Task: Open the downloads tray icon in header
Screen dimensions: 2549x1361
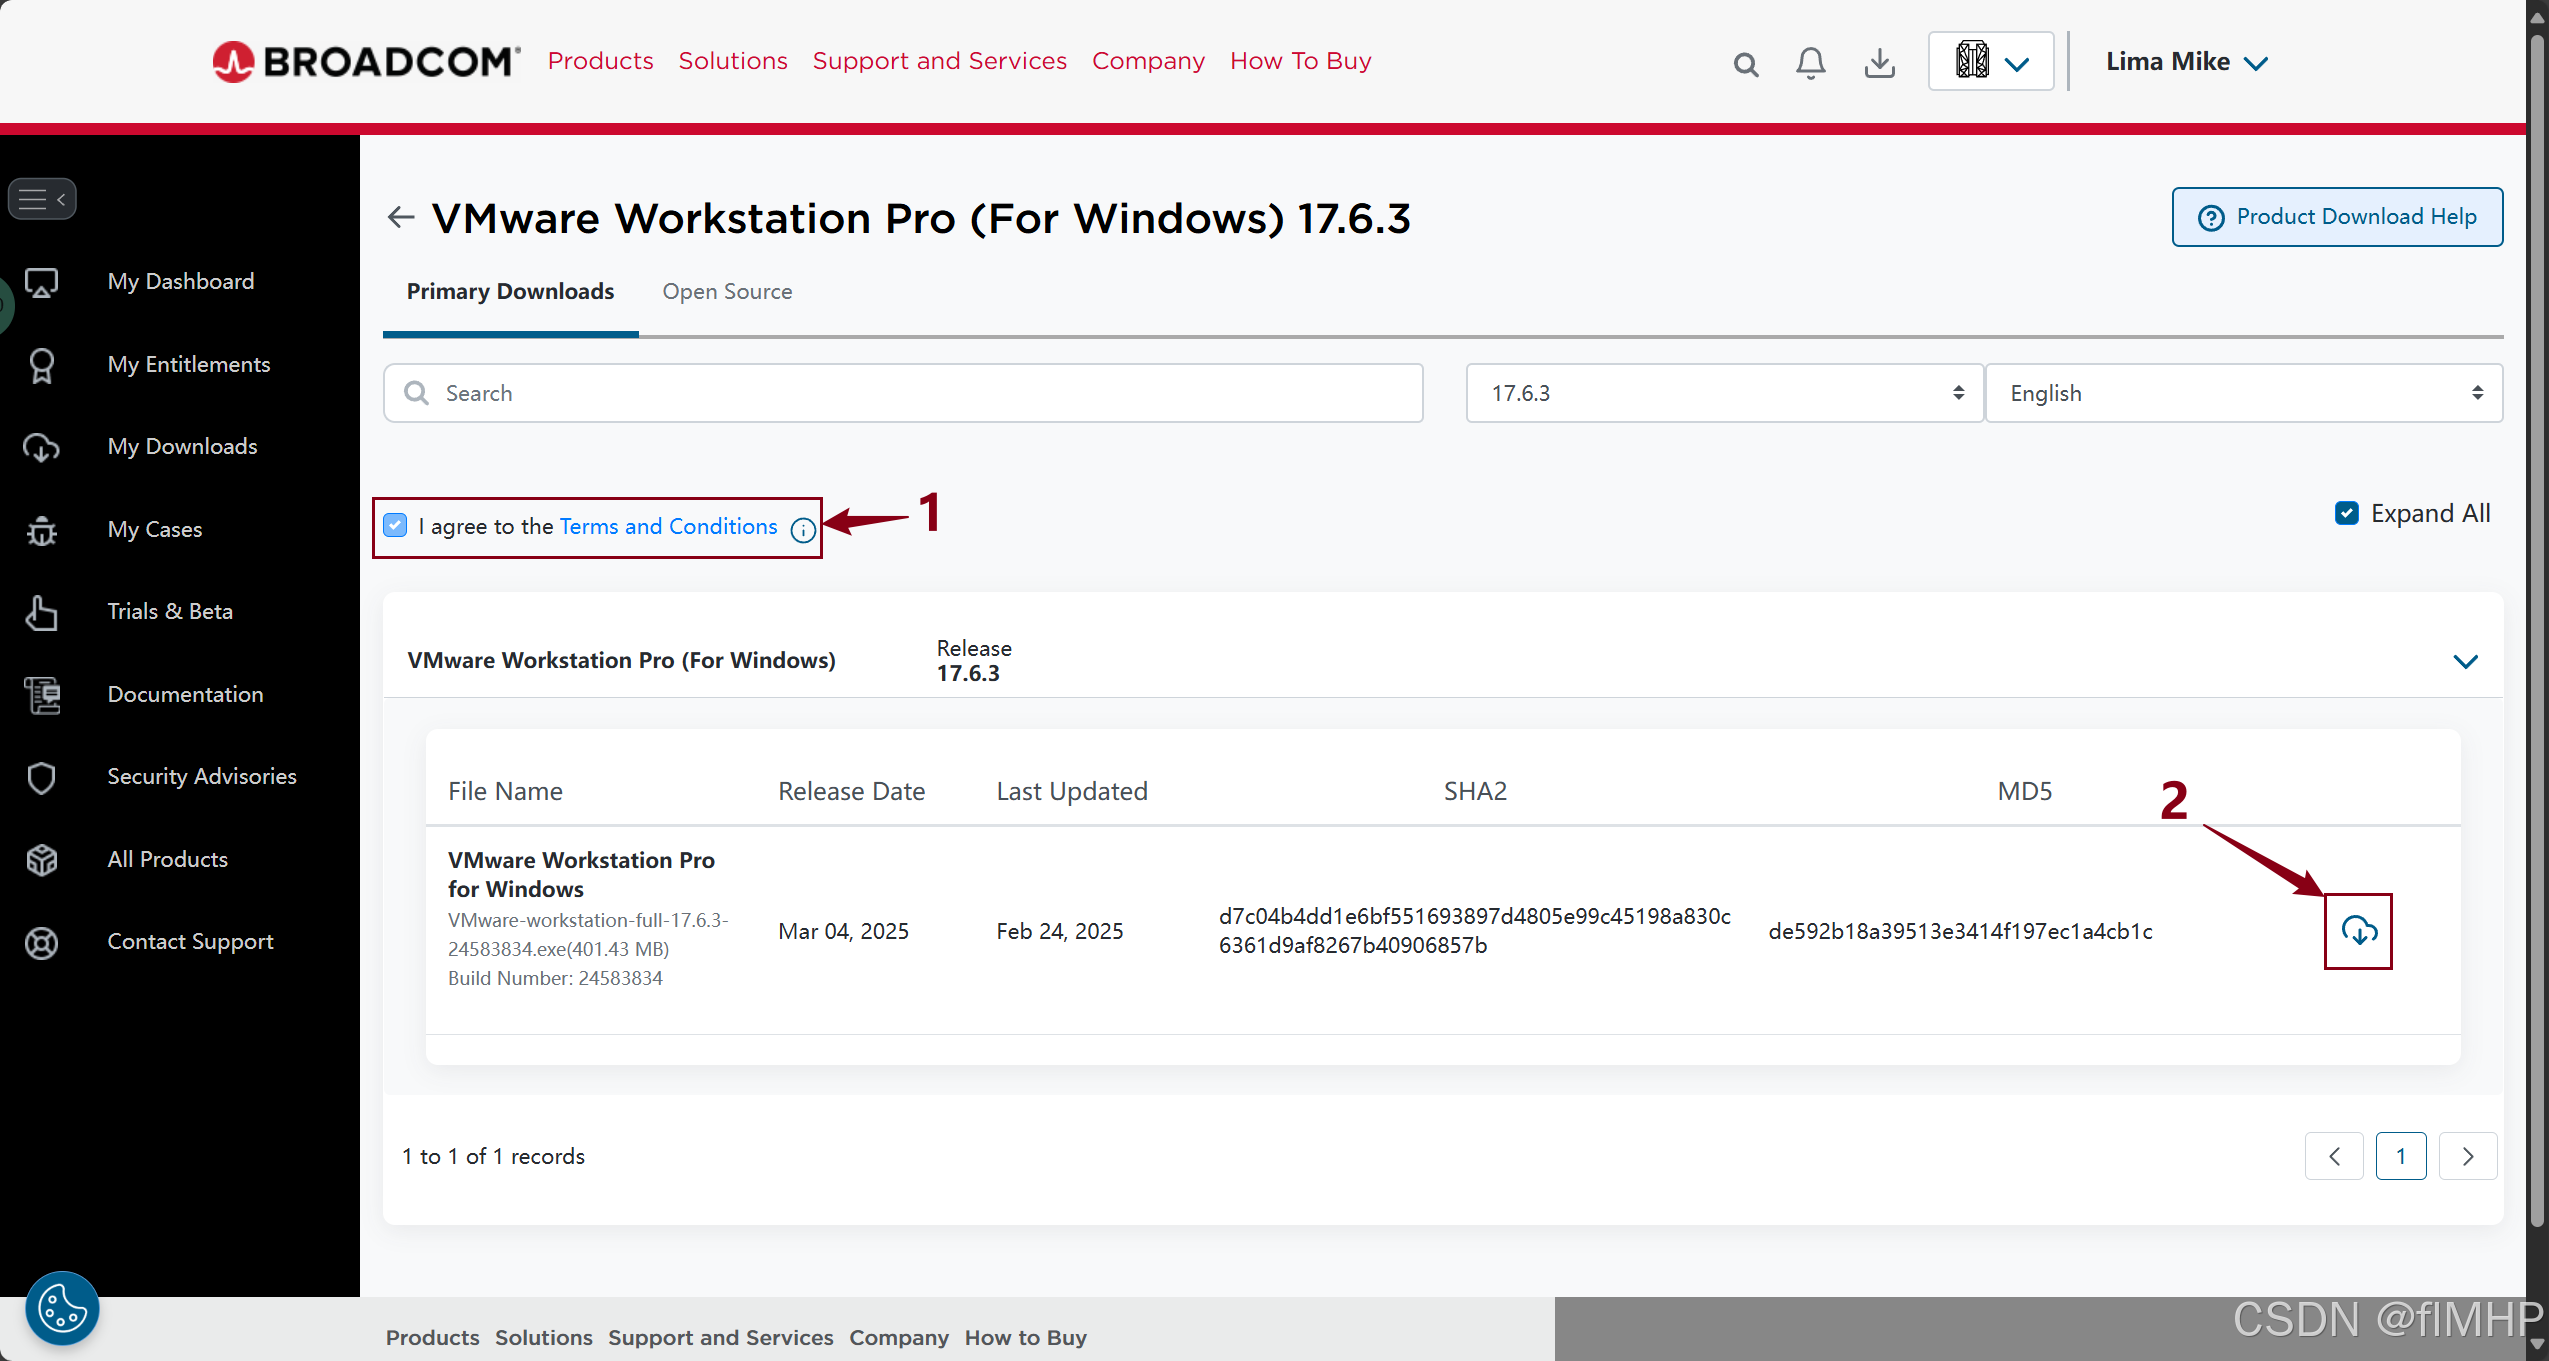Action: 1879,63
